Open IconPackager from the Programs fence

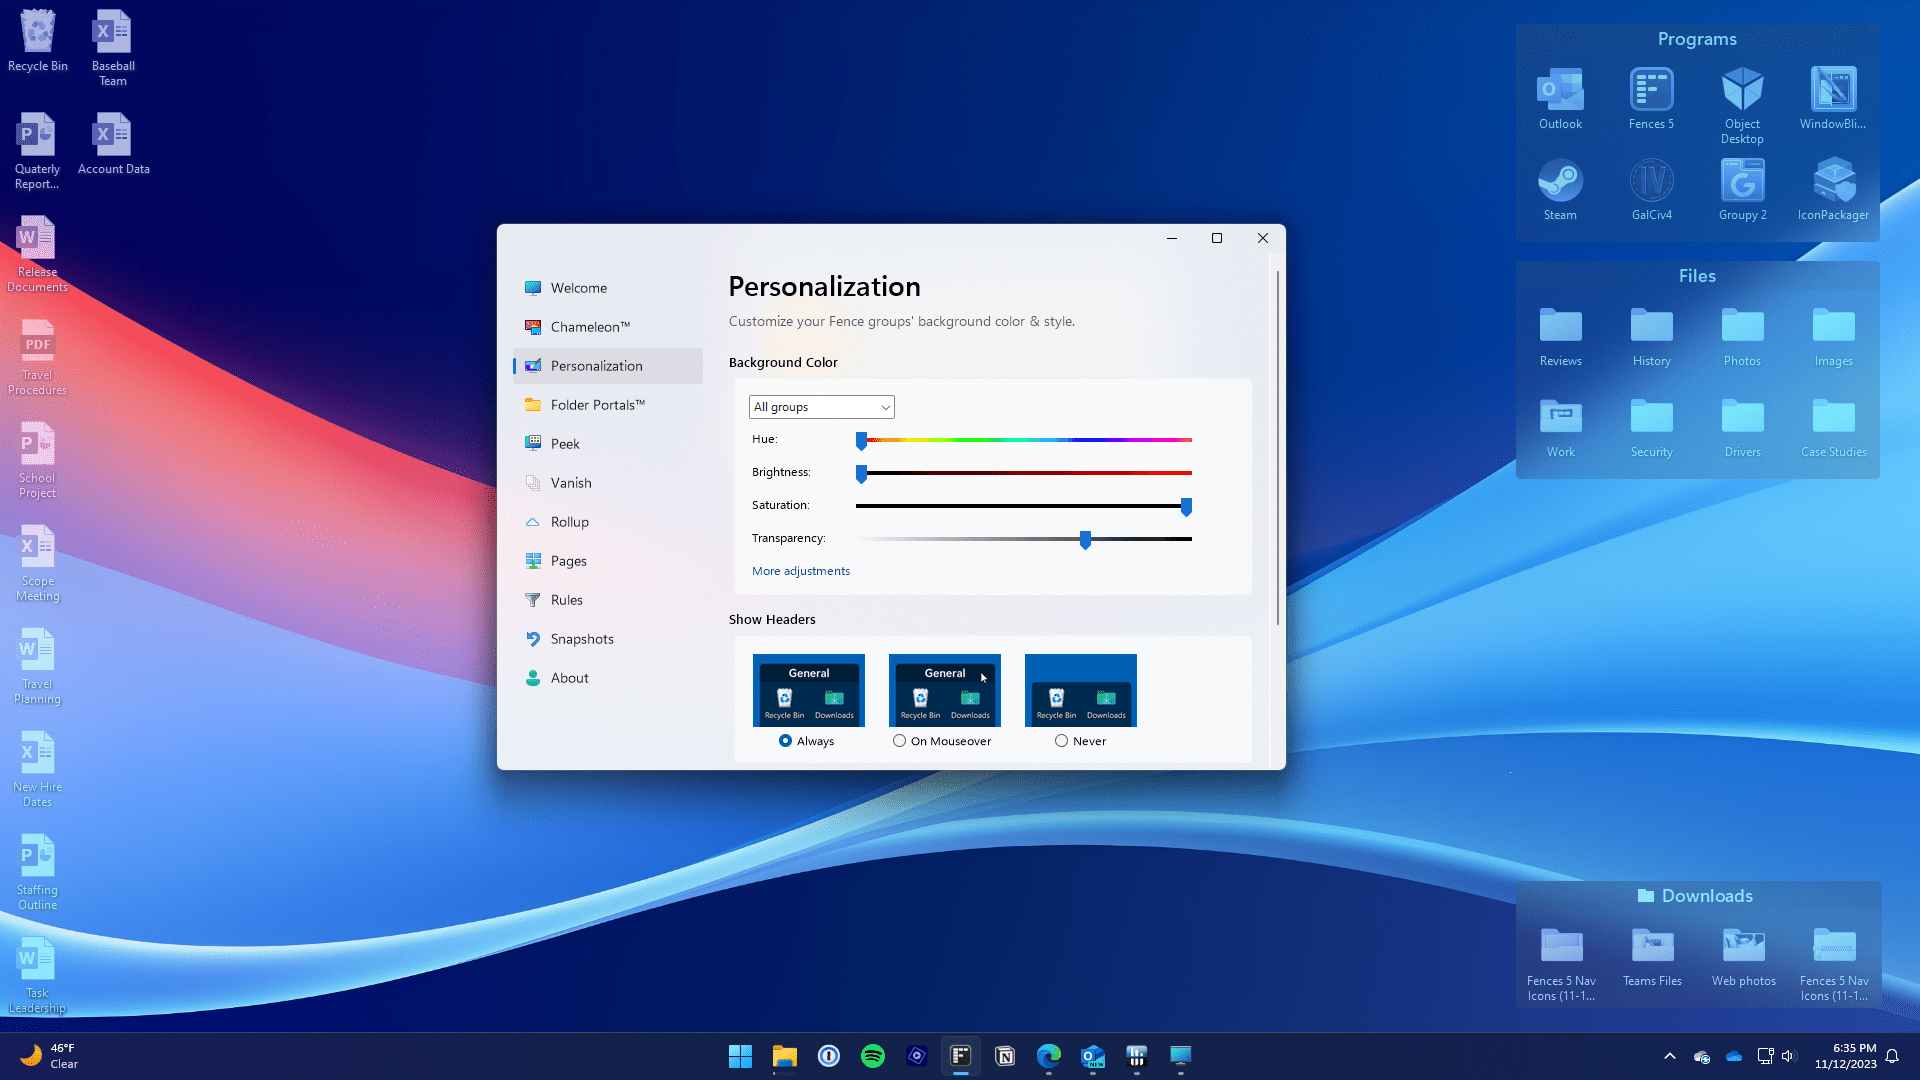tap(1833, 189)
